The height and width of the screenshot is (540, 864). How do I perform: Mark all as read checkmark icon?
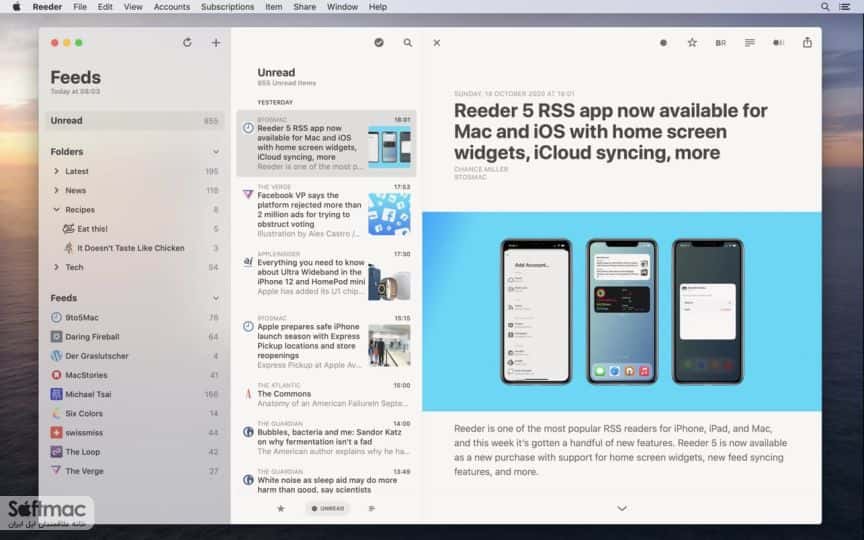(379, 42)
